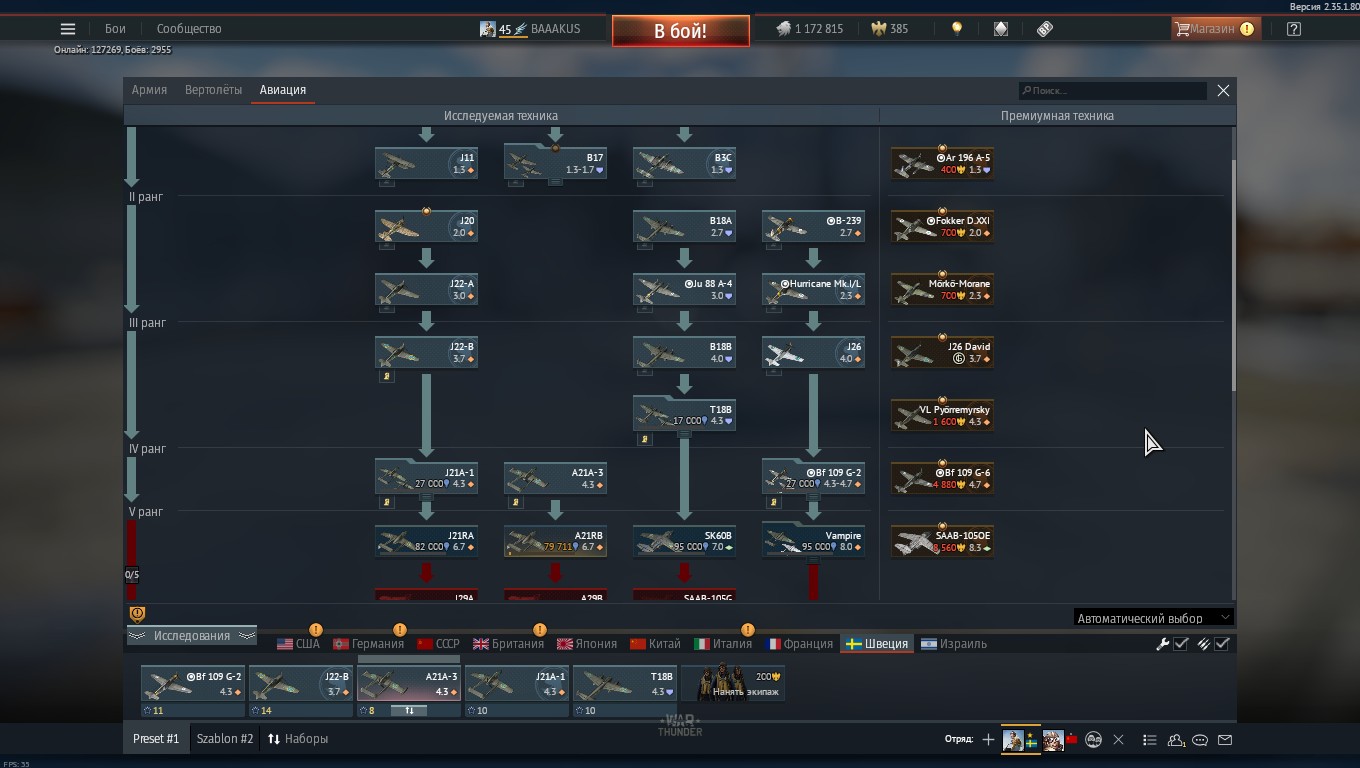Select the J11 aircraft in tree
The height and width of the screenshot is (768, 1360).
pyautogui.click(x=426, y=163)
